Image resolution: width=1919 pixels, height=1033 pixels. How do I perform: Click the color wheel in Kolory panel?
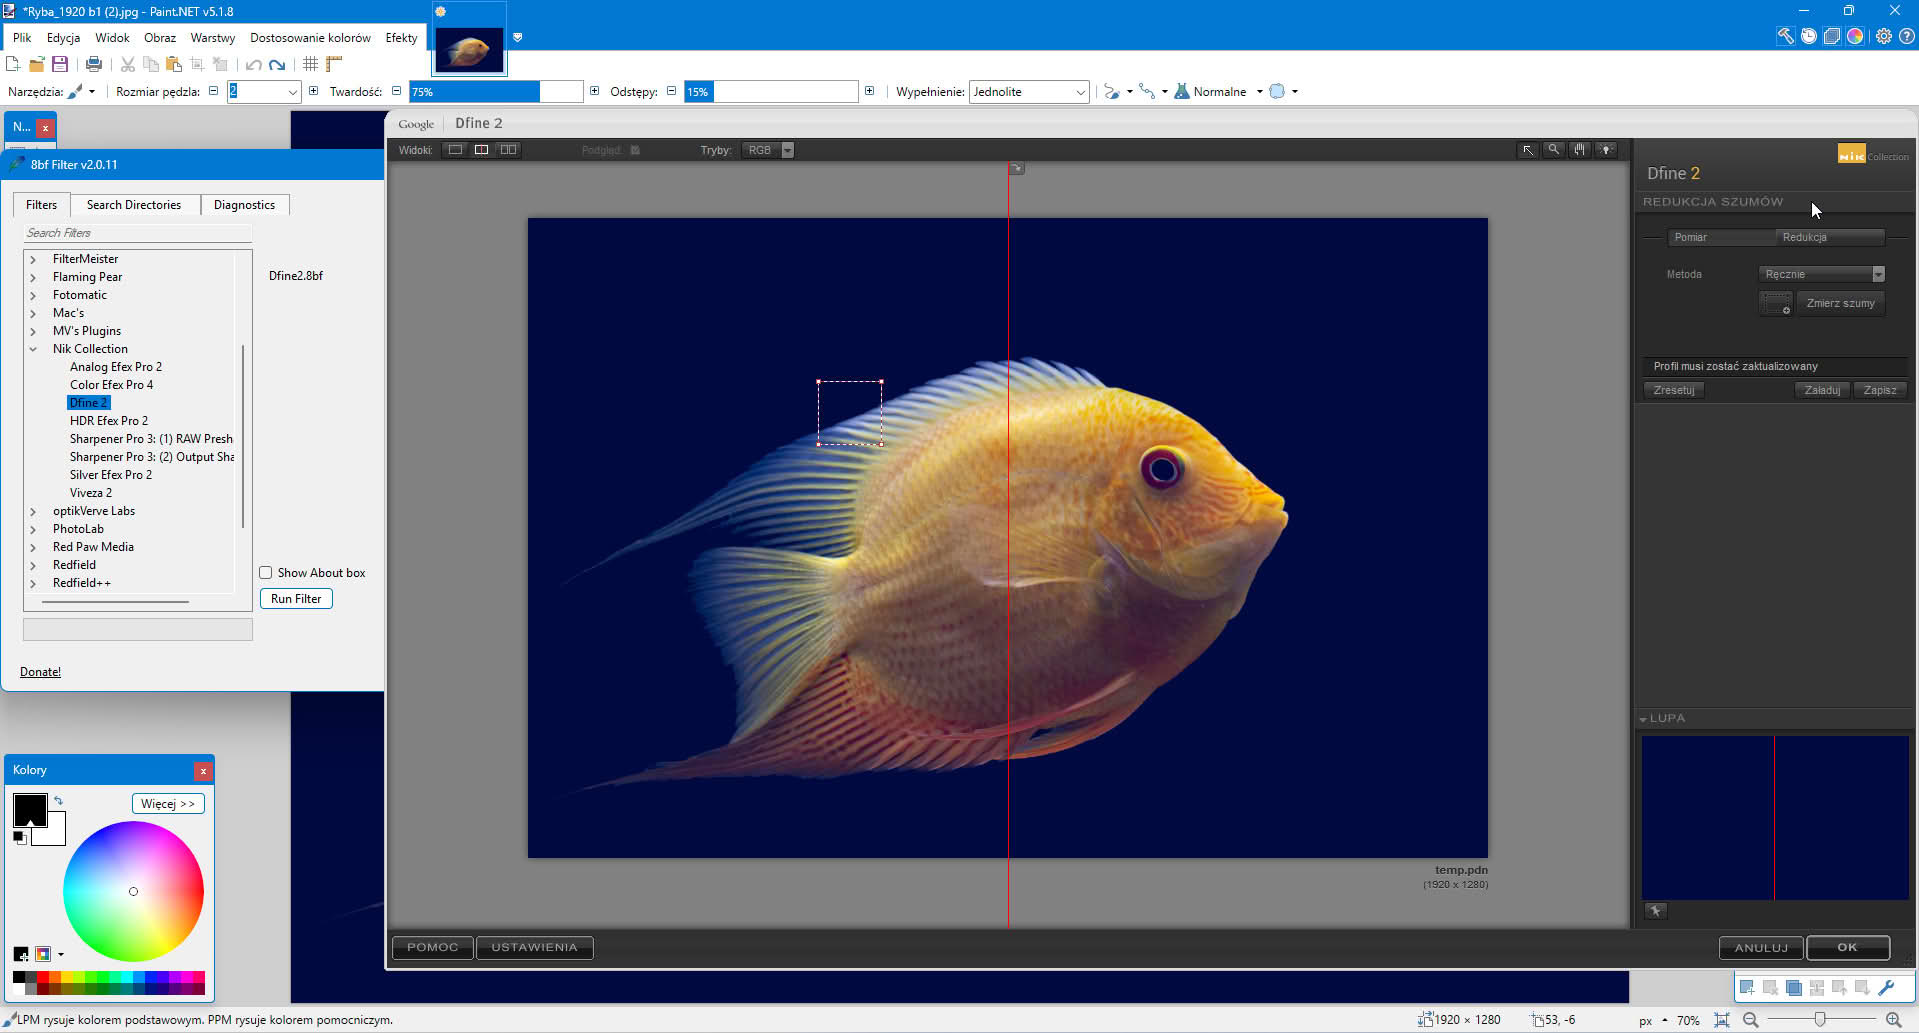(133, 891)
